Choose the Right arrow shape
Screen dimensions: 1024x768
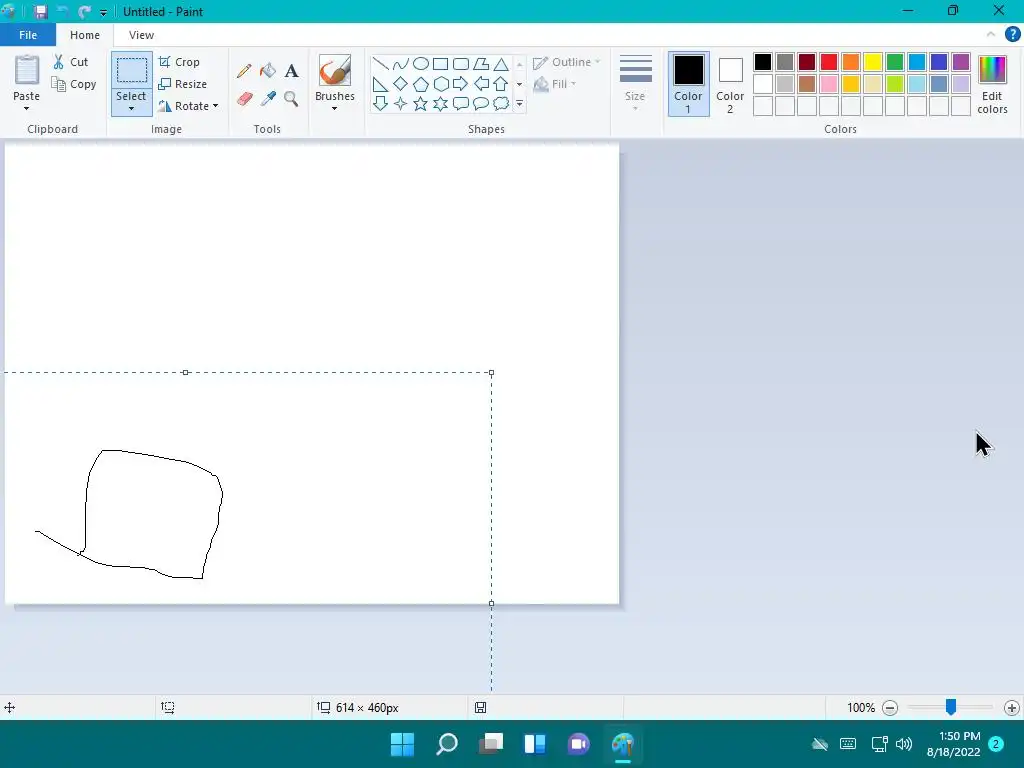[x=461, y=84]
